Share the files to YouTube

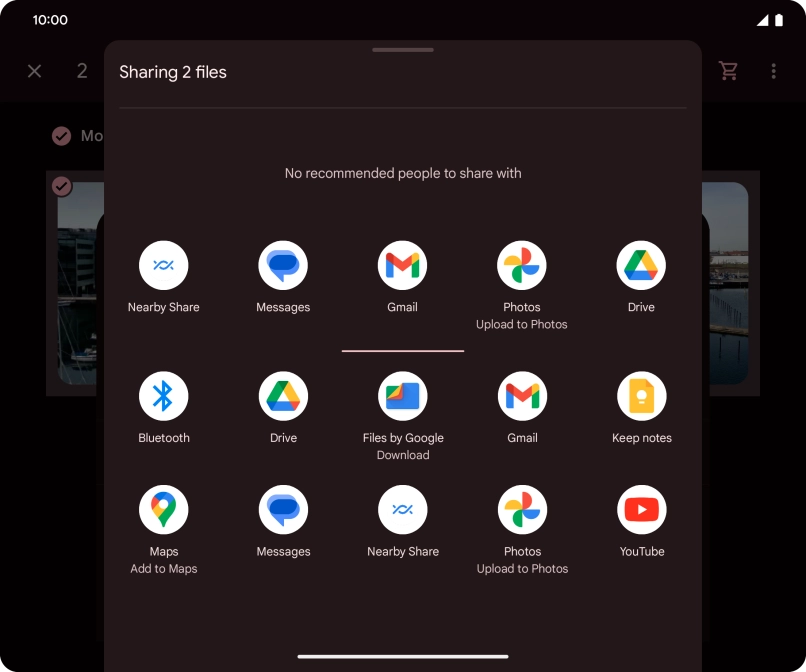point(641,511)
